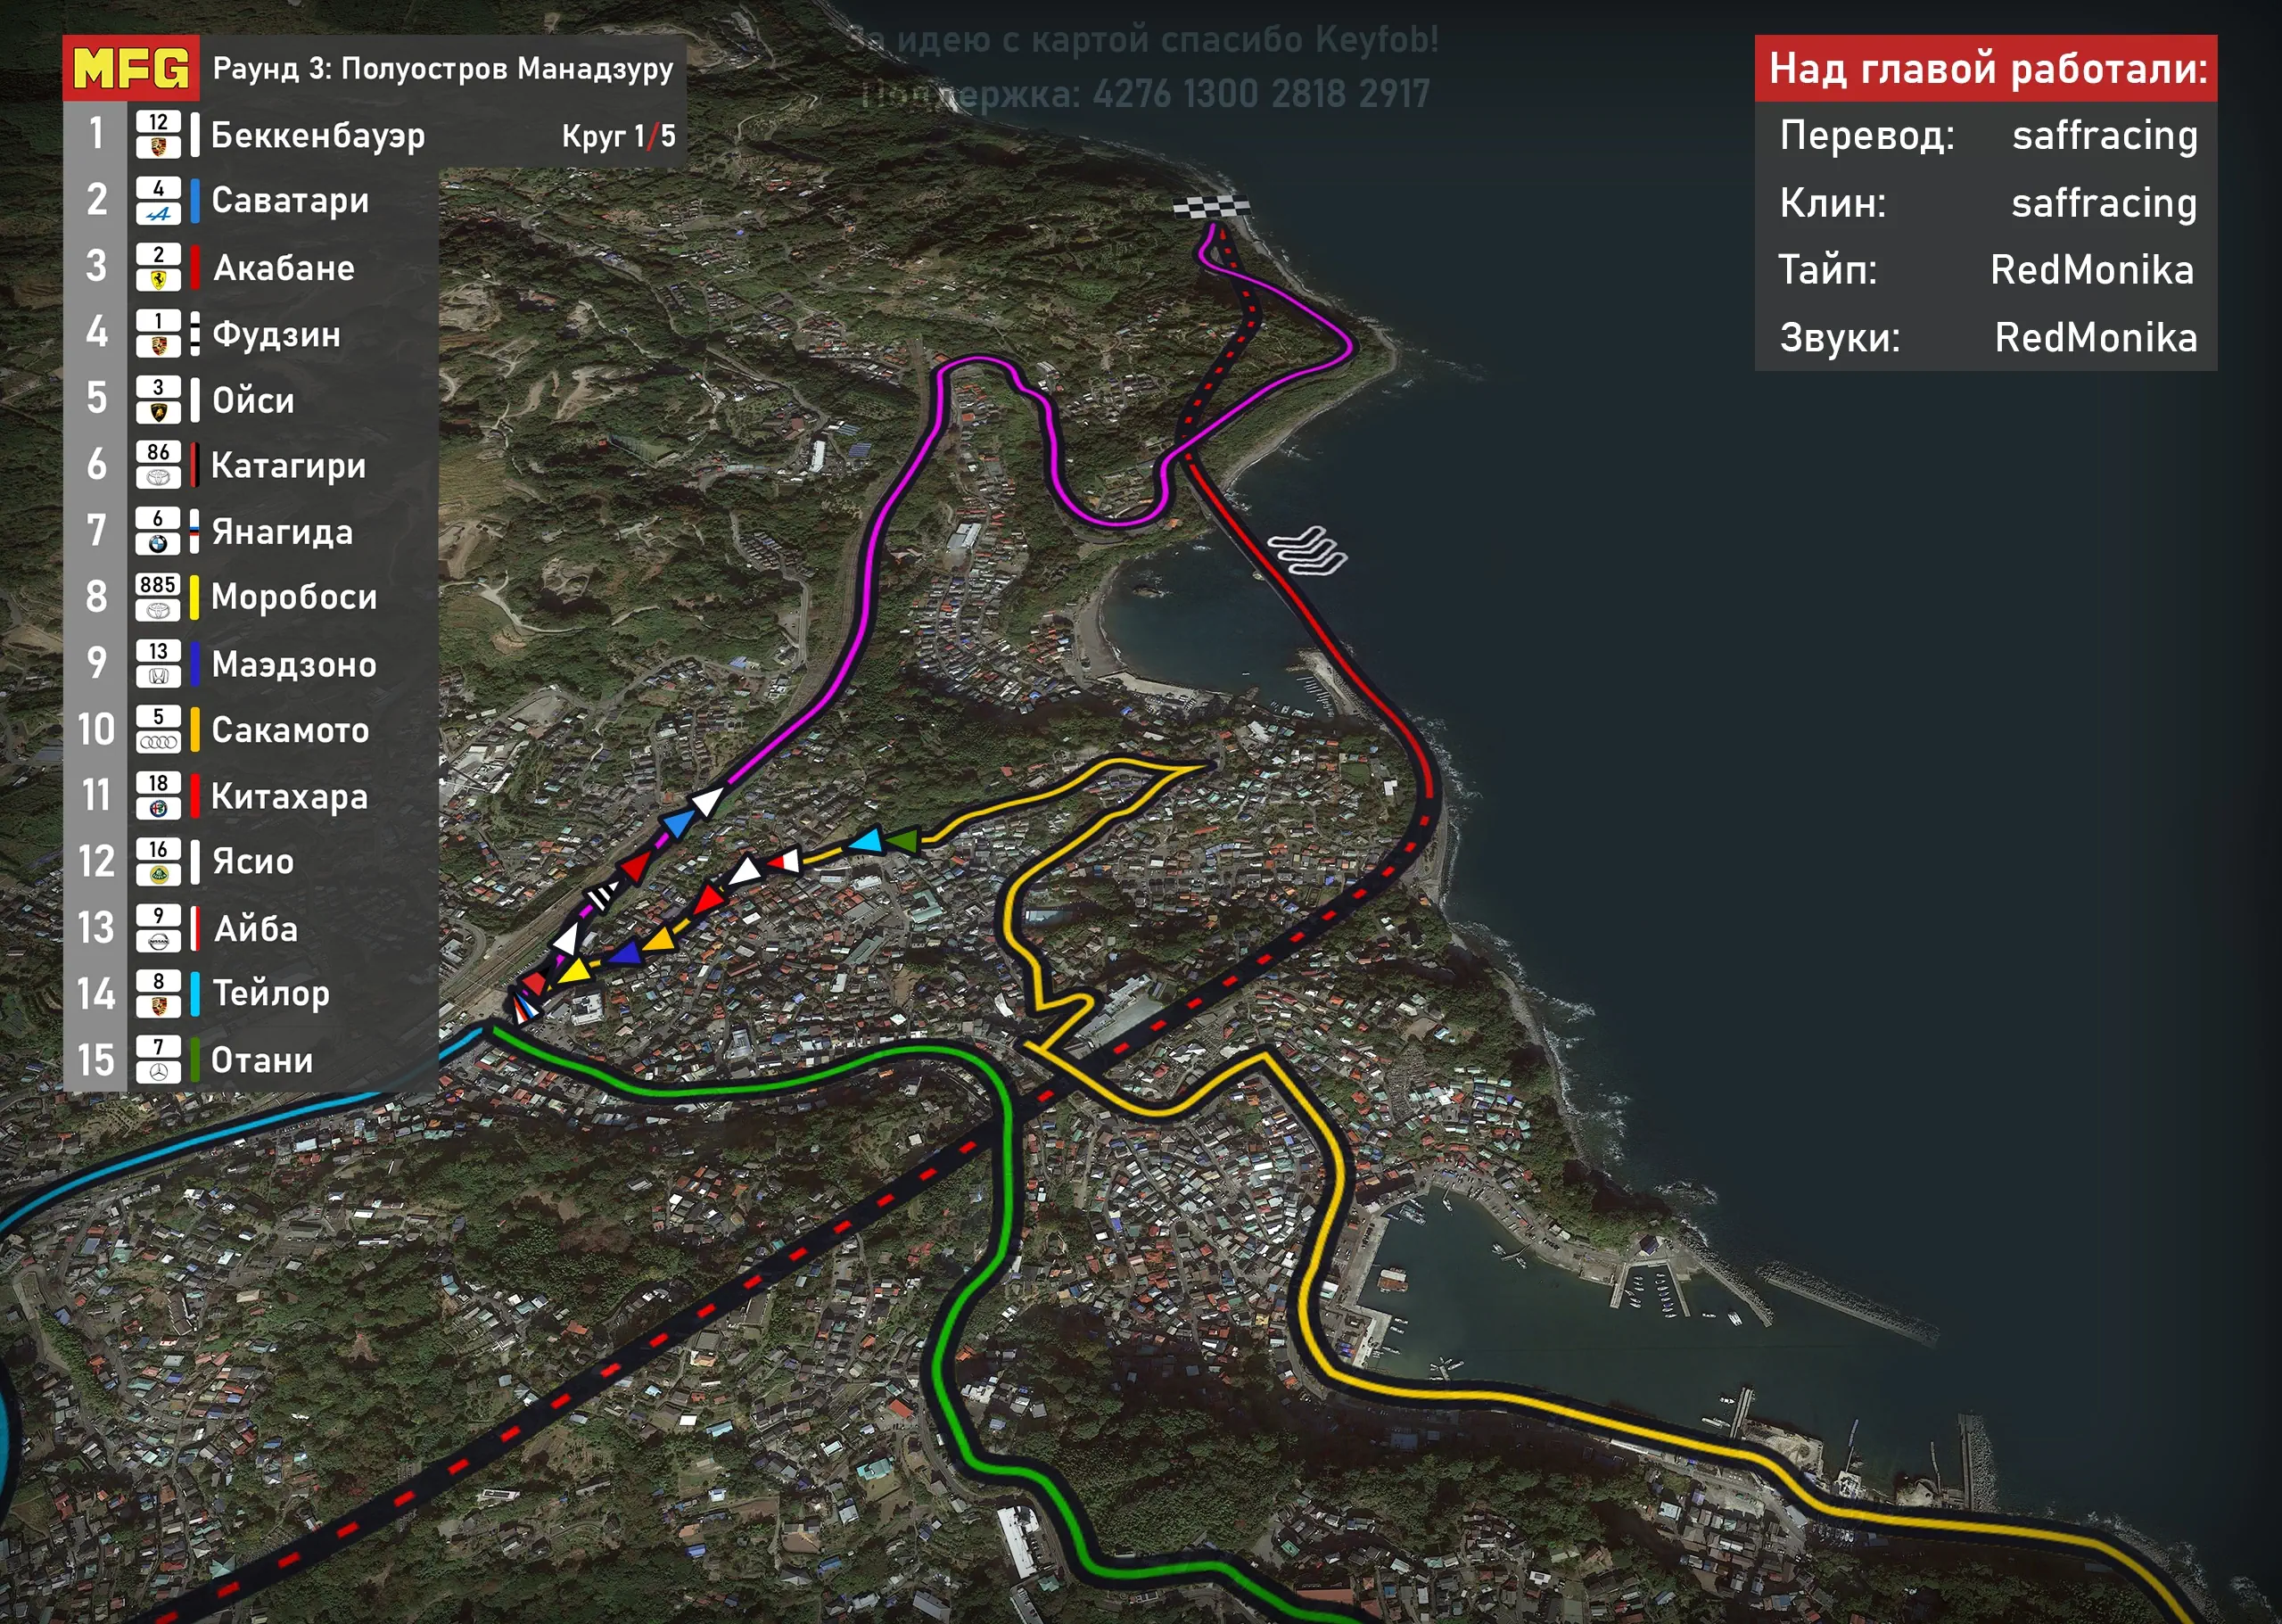2282x1624 pixels.
Task: Click the Ferrari logo beside Акабане
Action: point(158,280)
